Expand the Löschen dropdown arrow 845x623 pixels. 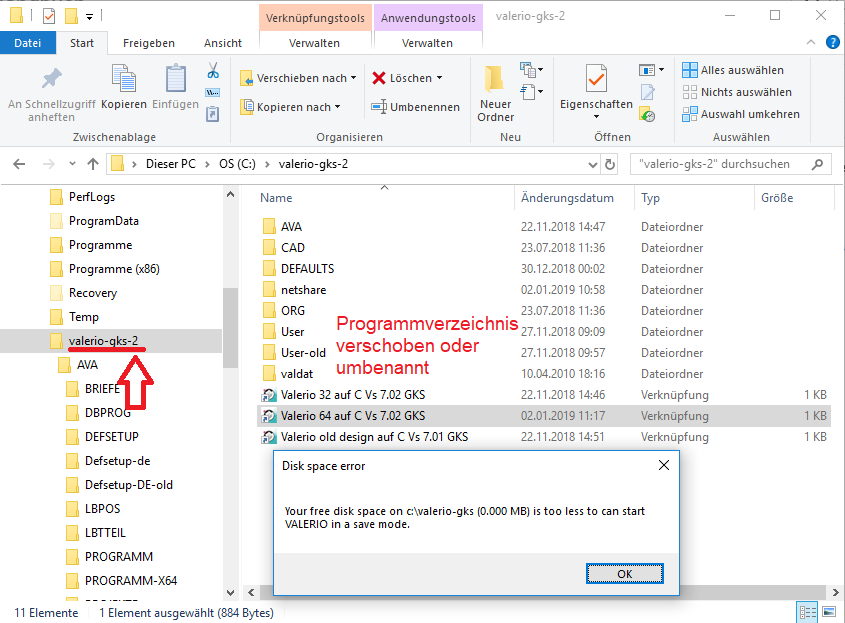click(x=439, y=78)
